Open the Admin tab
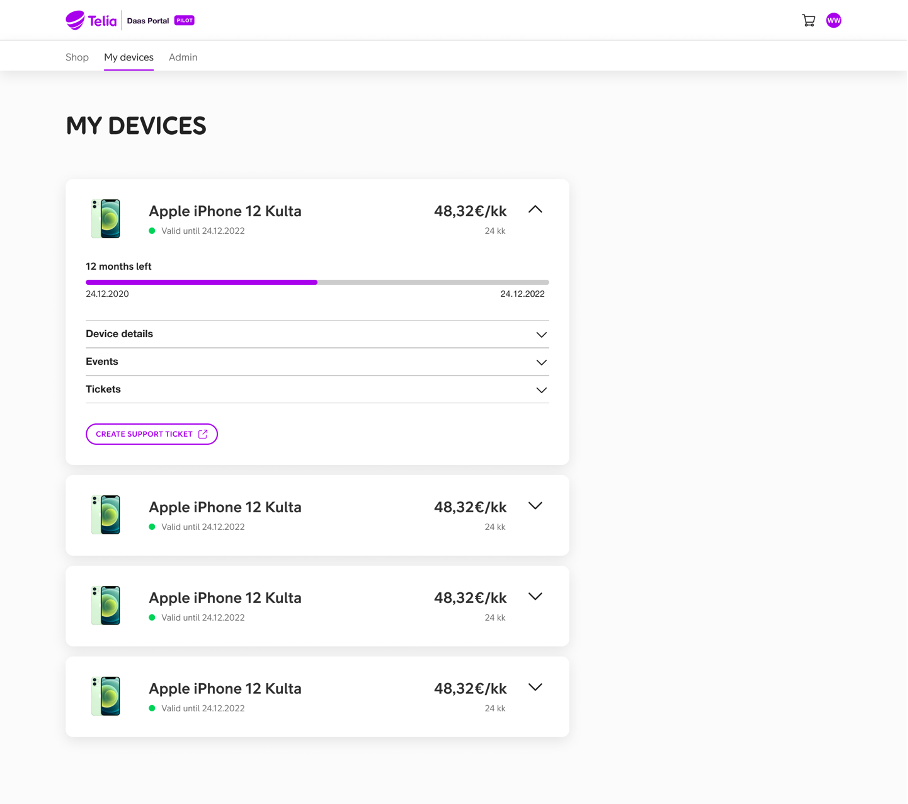The height and width of the screenshot is (804, 908). tap(183, 57)
